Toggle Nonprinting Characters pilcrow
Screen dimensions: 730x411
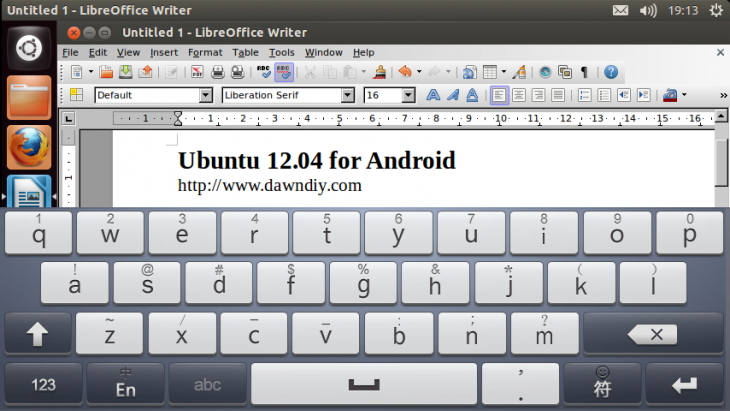pos(585,72)
